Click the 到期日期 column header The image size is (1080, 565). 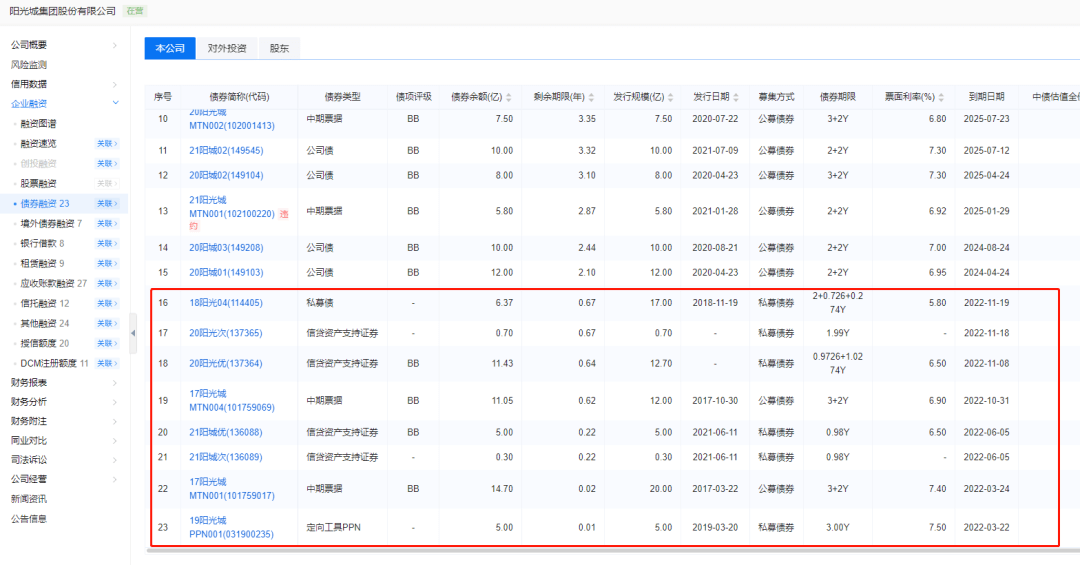tap(986, 97)
